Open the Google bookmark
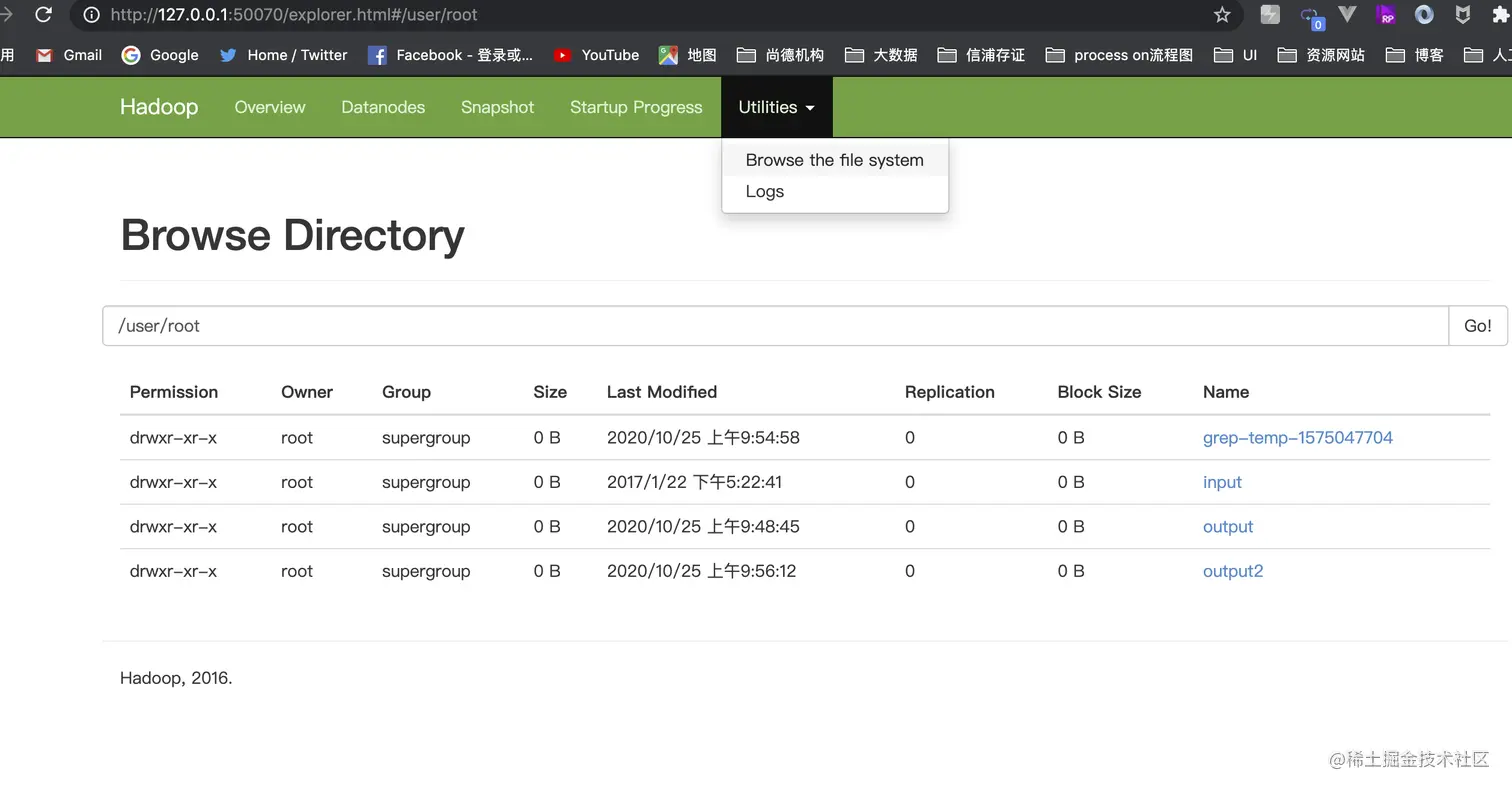Image resolution: width=1512 pixels, height=792 pixels. tap(160, 55)
